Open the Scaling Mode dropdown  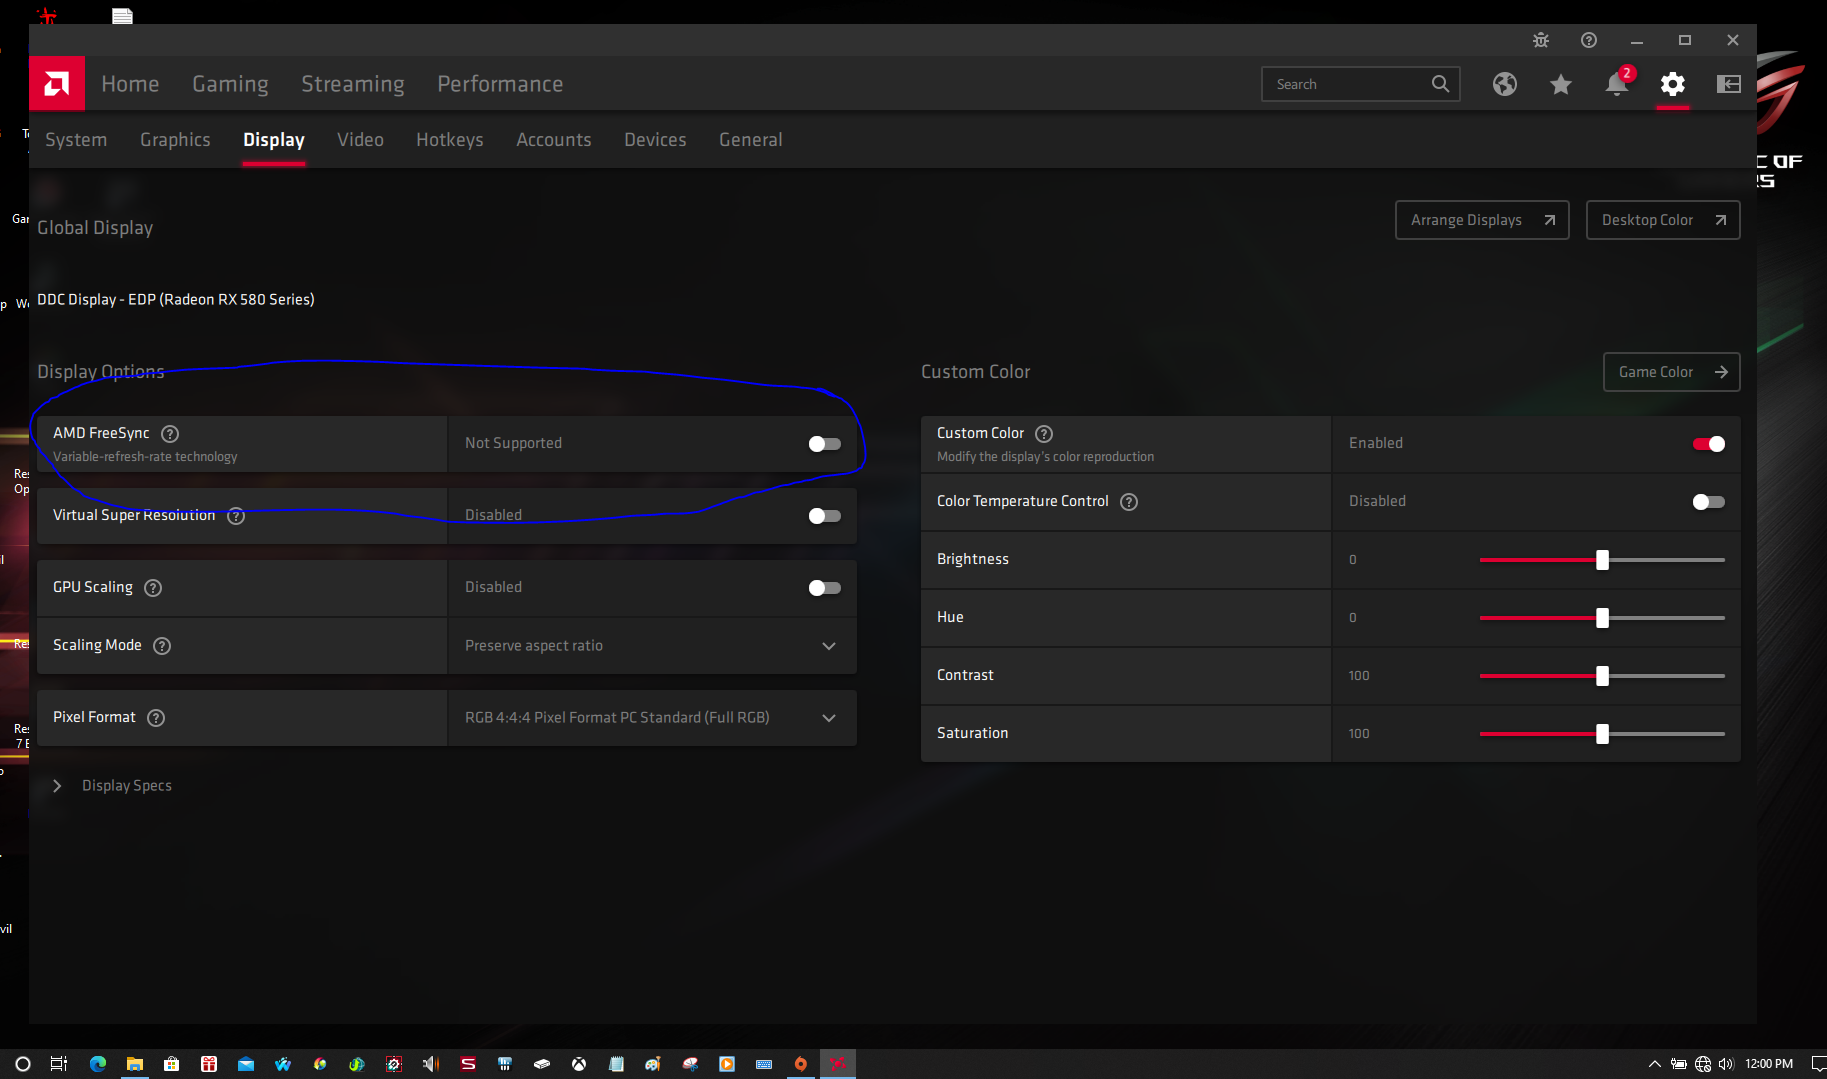[652, 646]
